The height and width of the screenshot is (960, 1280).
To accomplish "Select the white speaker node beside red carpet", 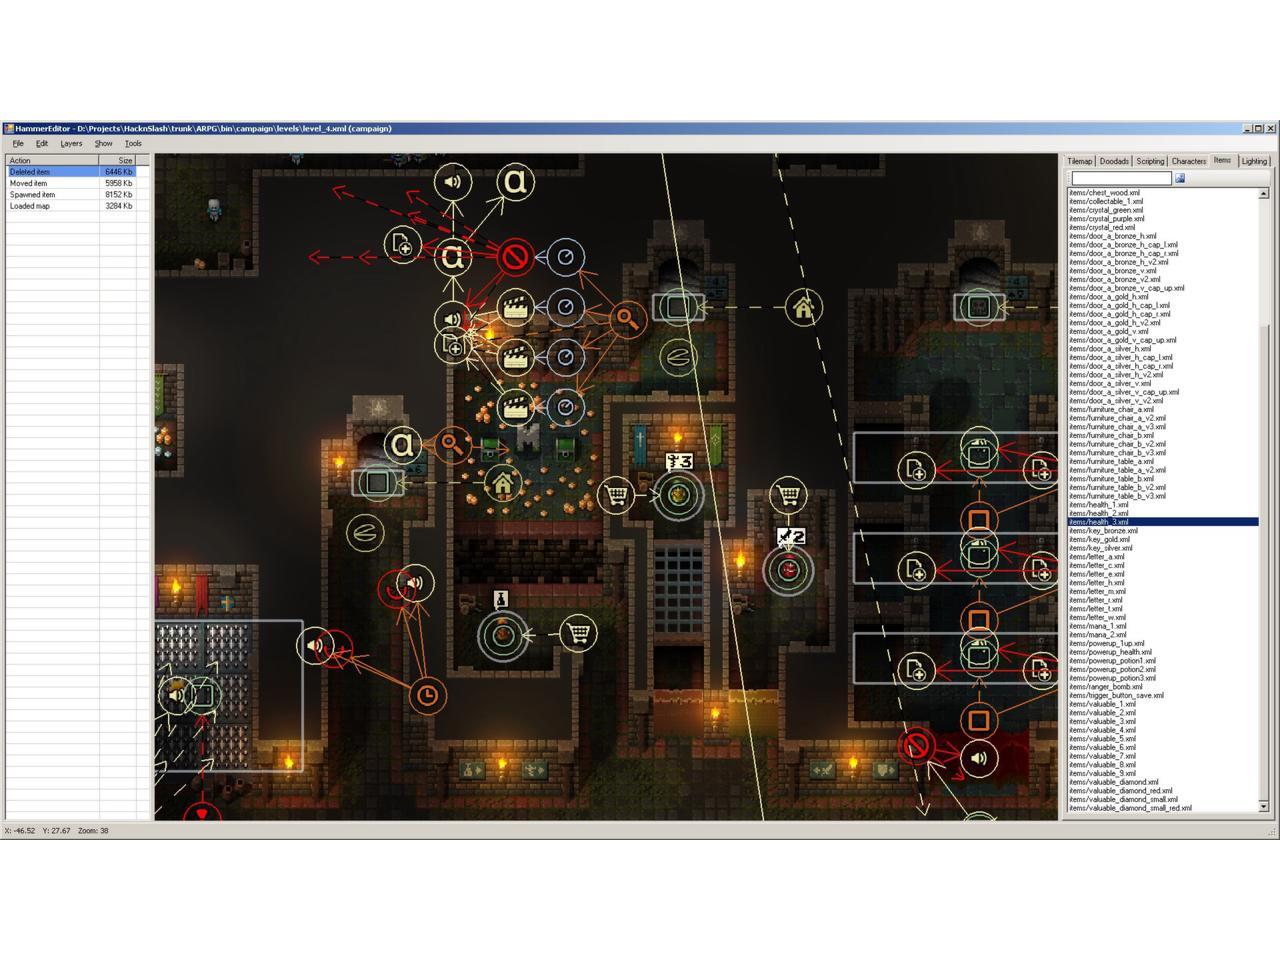I will click(x=979, y=758).
